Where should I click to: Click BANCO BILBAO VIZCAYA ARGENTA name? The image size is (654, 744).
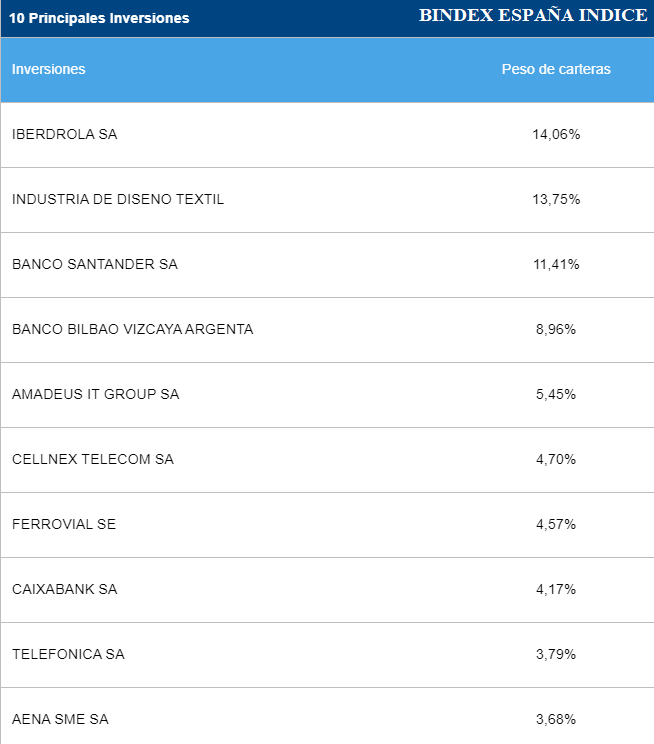coord(133,329)
